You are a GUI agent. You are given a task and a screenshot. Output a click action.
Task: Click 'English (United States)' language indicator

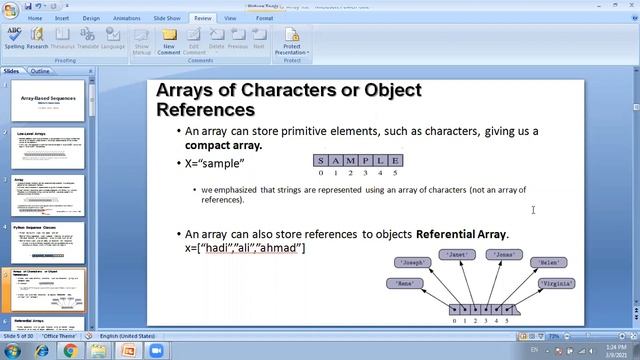[x=127, y=336]
